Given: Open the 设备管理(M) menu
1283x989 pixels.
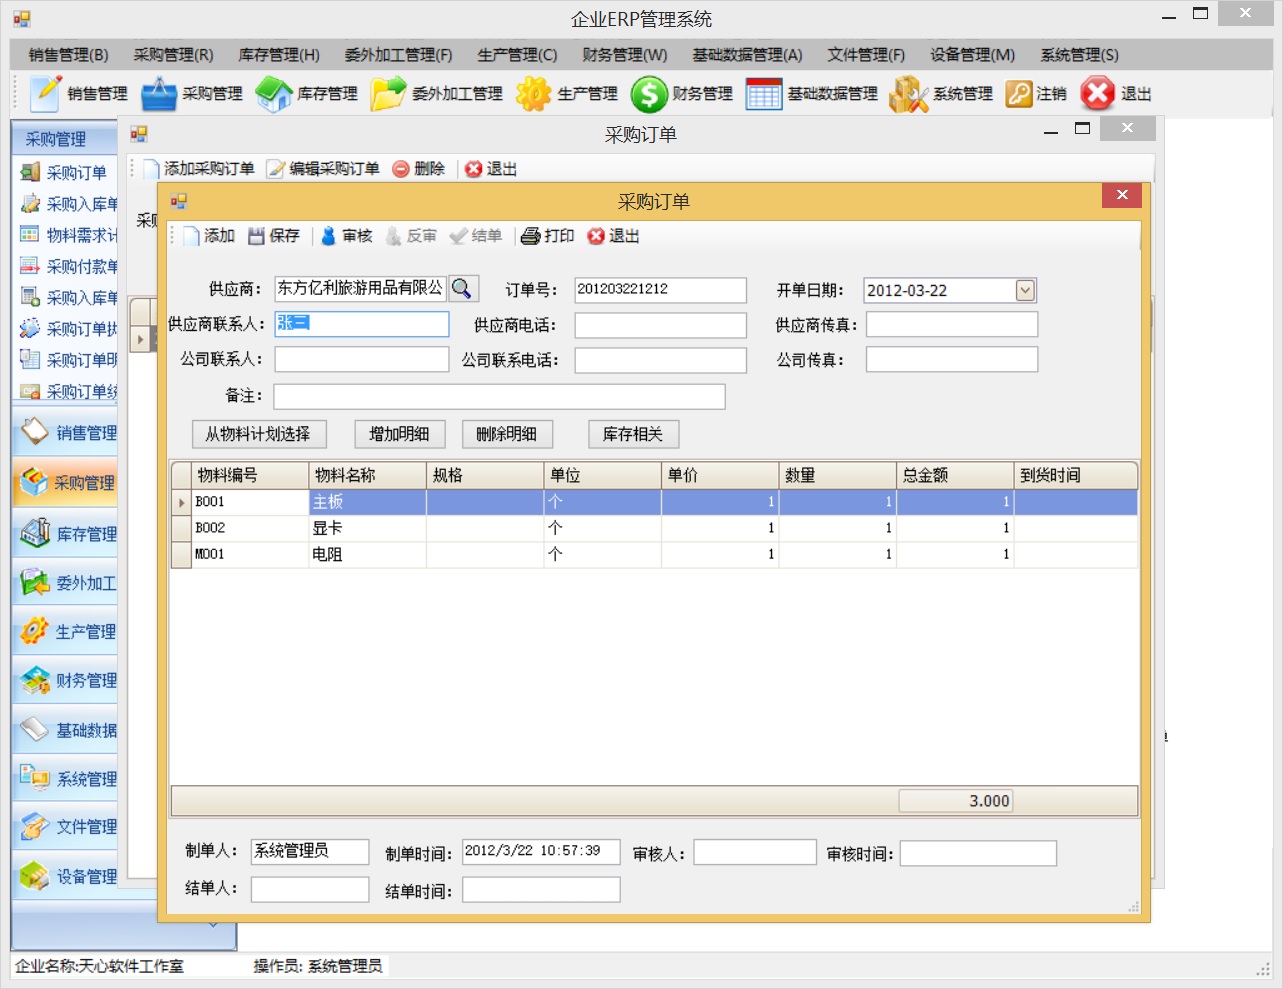Looking at the screenshot, I should point(972,55).
